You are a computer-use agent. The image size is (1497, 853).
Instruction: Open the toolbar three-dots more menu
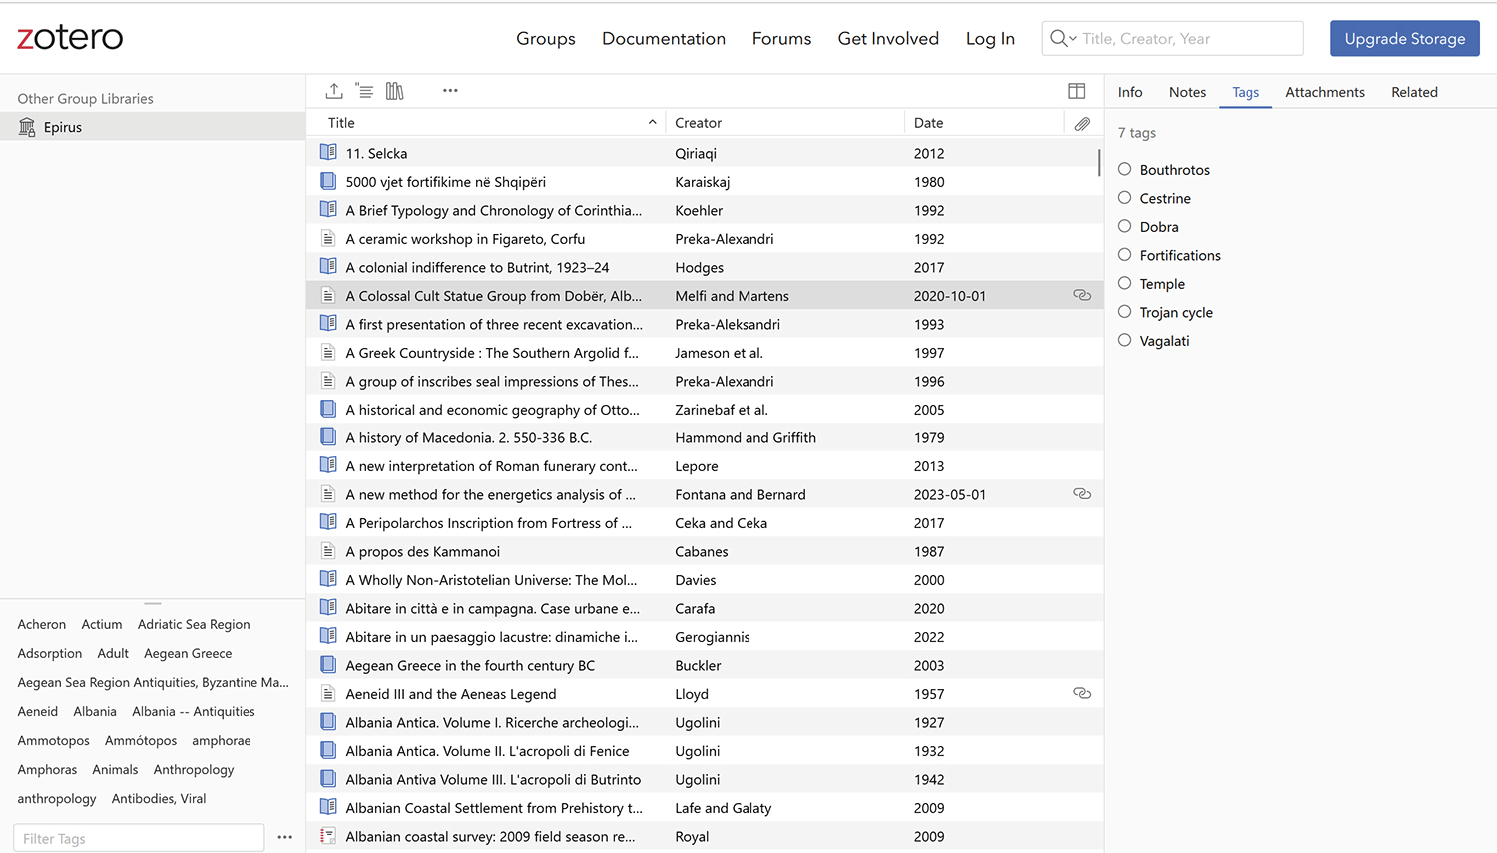450,91
